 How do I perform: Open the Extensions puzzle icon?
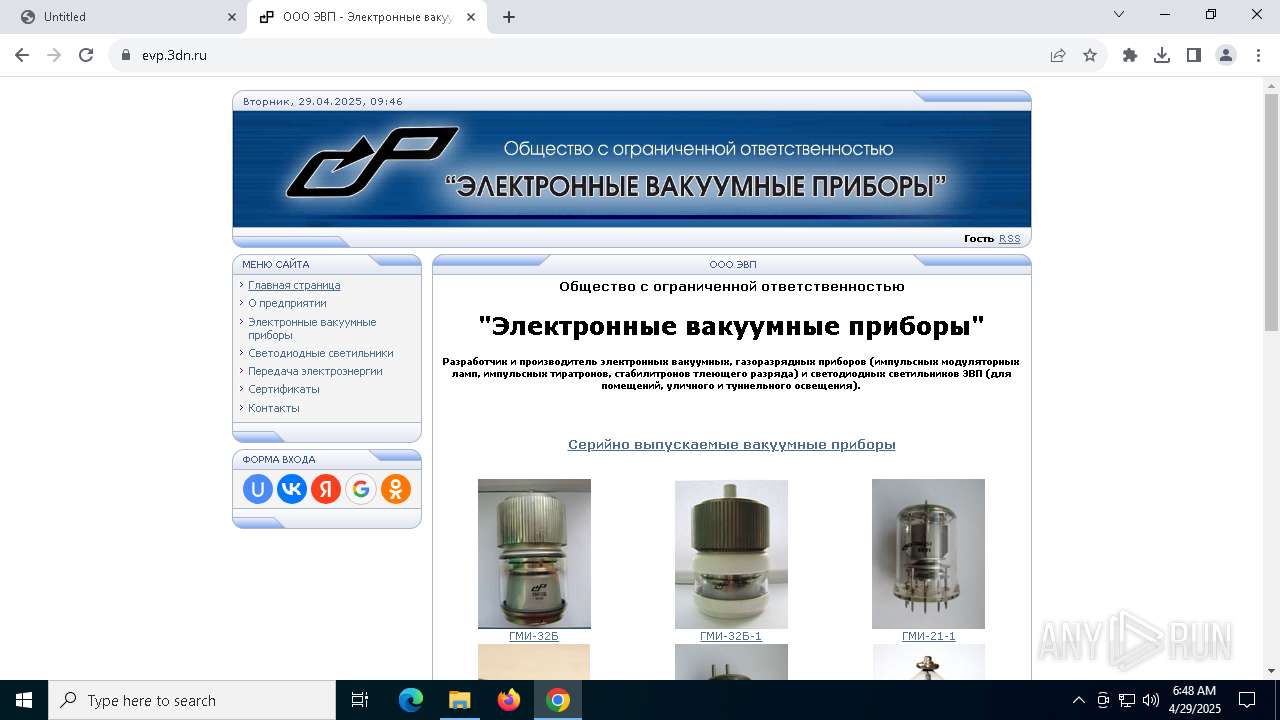pyautogui.click(x=1130, y=55)
